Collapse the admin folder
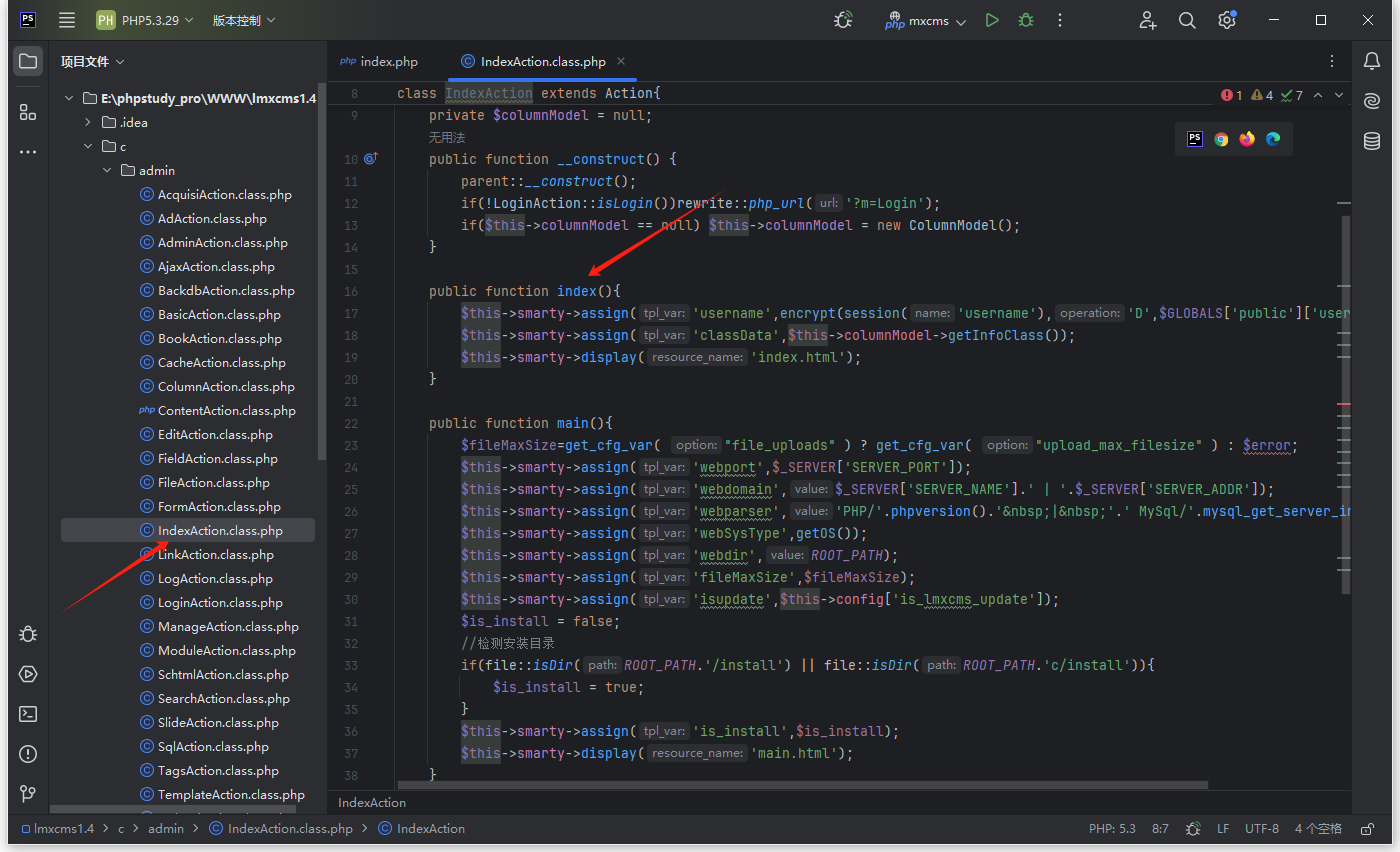Screen dimensions: 1400x852 point(108,171)
